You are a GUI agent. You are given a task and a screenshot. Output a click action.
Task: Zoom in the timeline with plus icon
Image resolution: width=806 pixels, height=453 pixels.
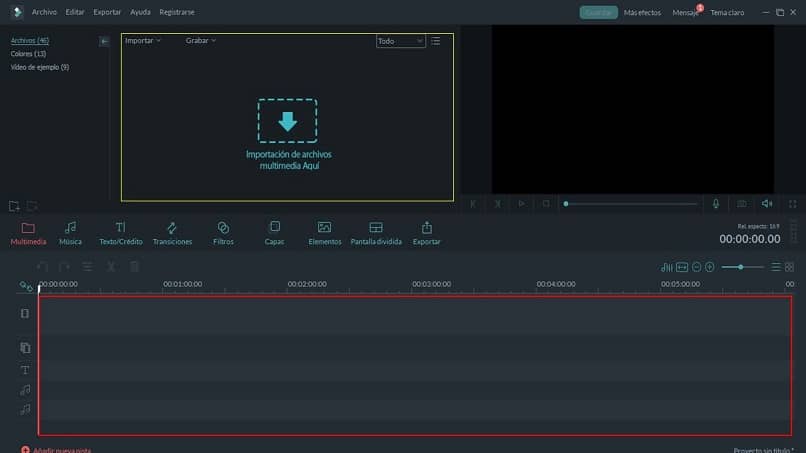click(x=710, y=267)
